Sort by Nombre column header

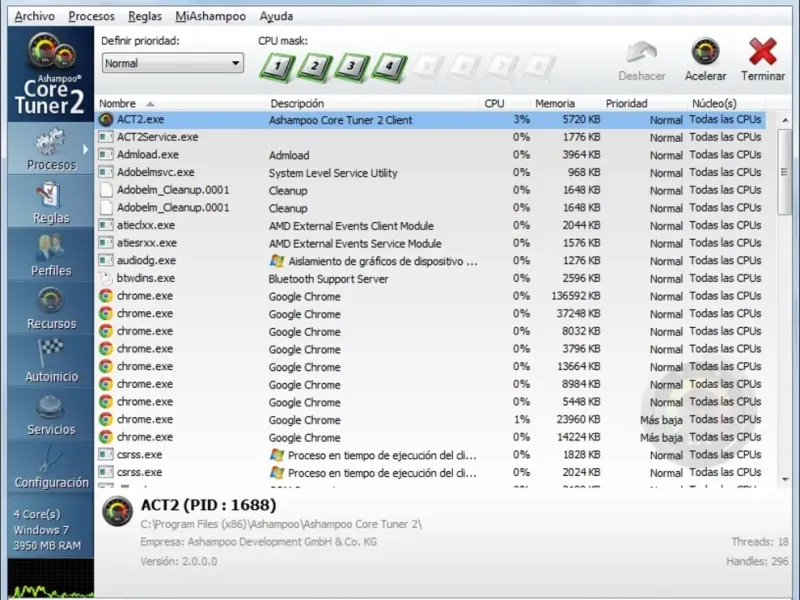pos(181,104)
